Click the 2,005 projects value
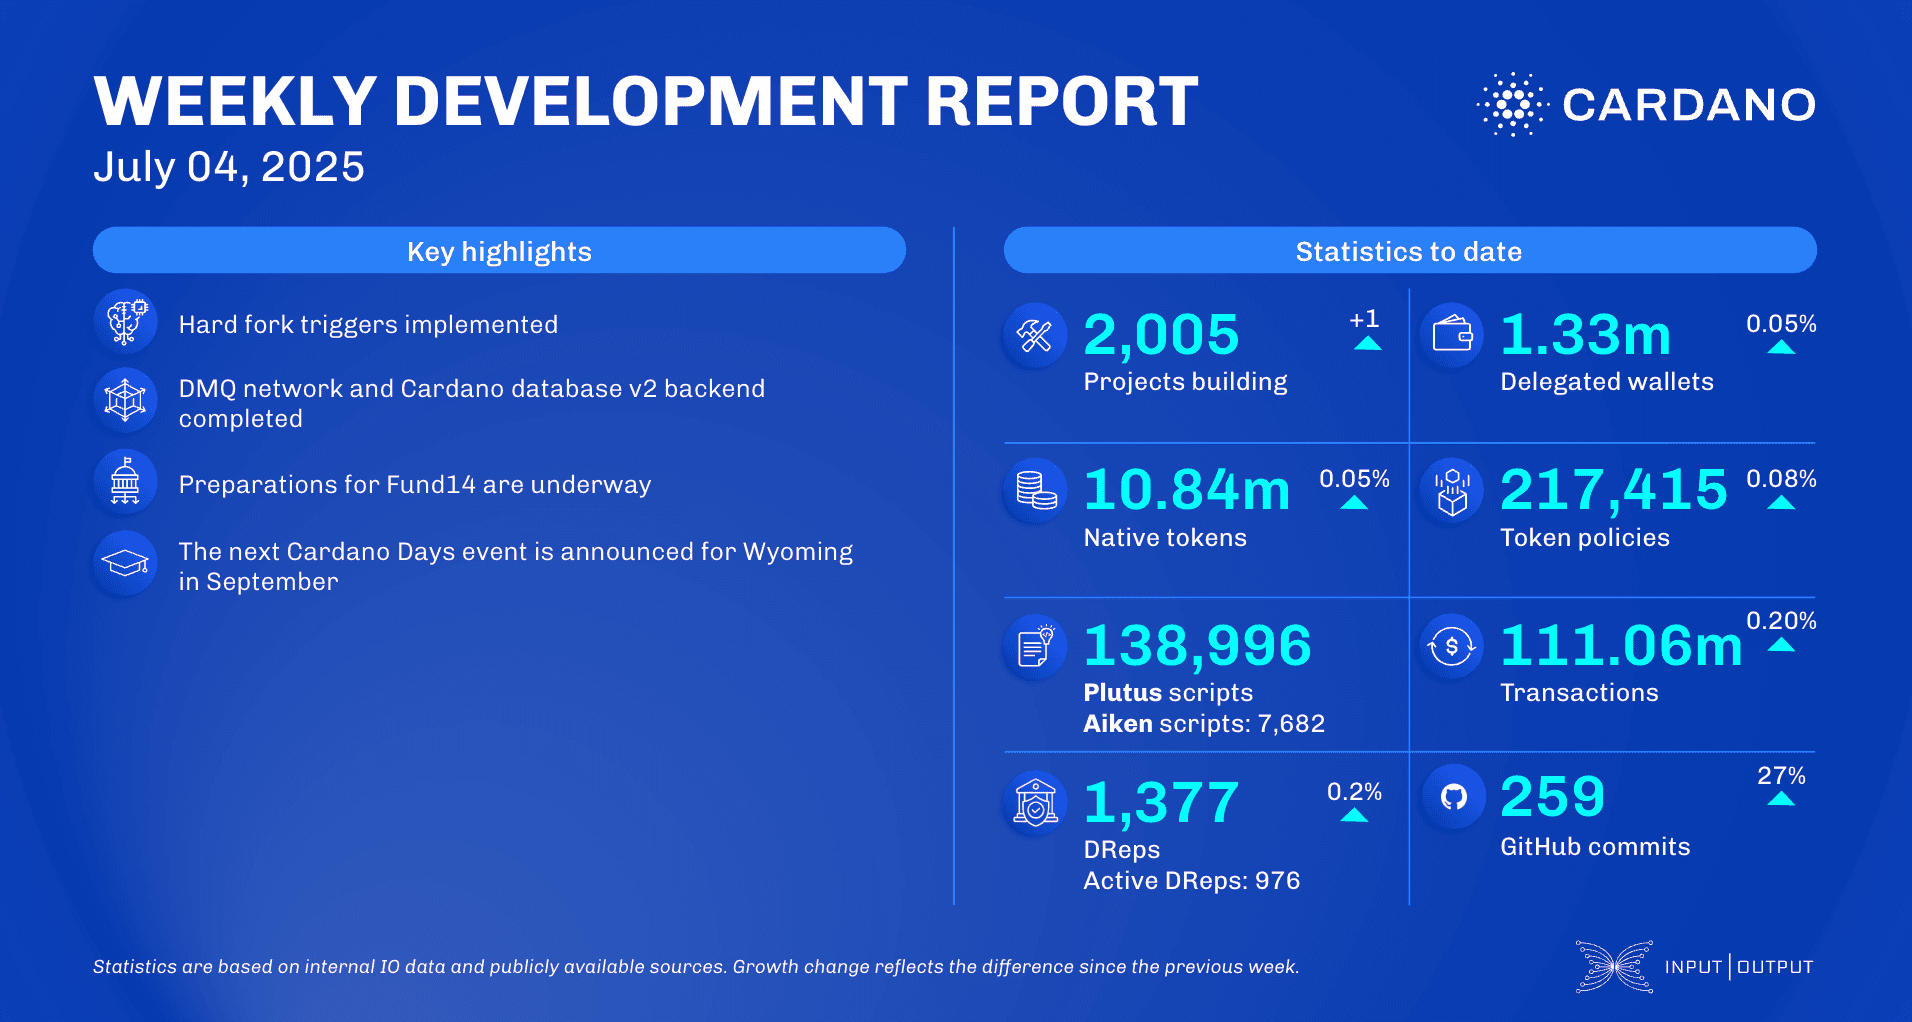The height and width of the screenshot is (1022, 1912). [x=1161, y=335]
